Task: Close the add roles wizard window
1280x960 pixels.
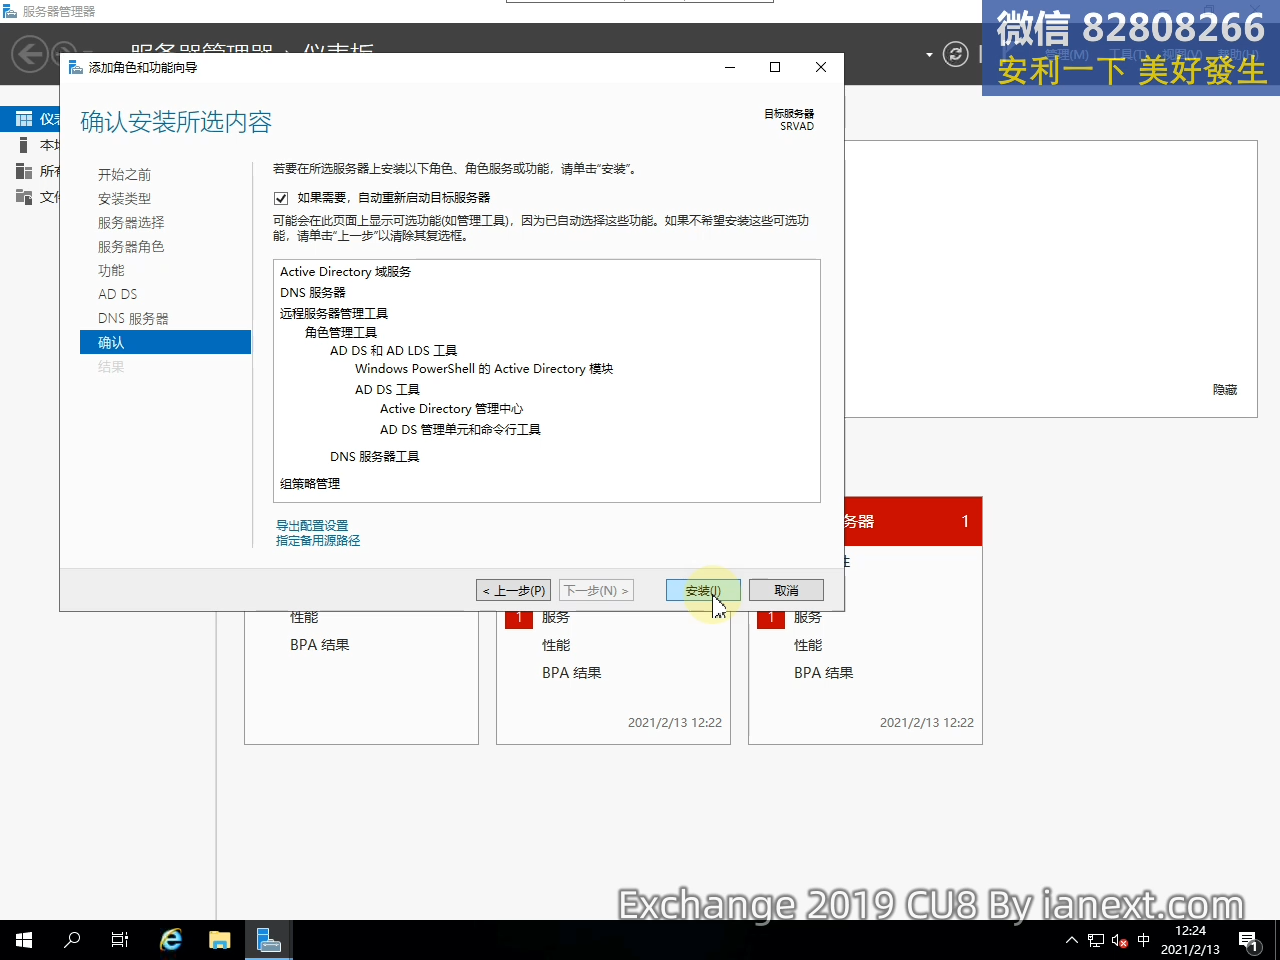Action: point(821,67)
